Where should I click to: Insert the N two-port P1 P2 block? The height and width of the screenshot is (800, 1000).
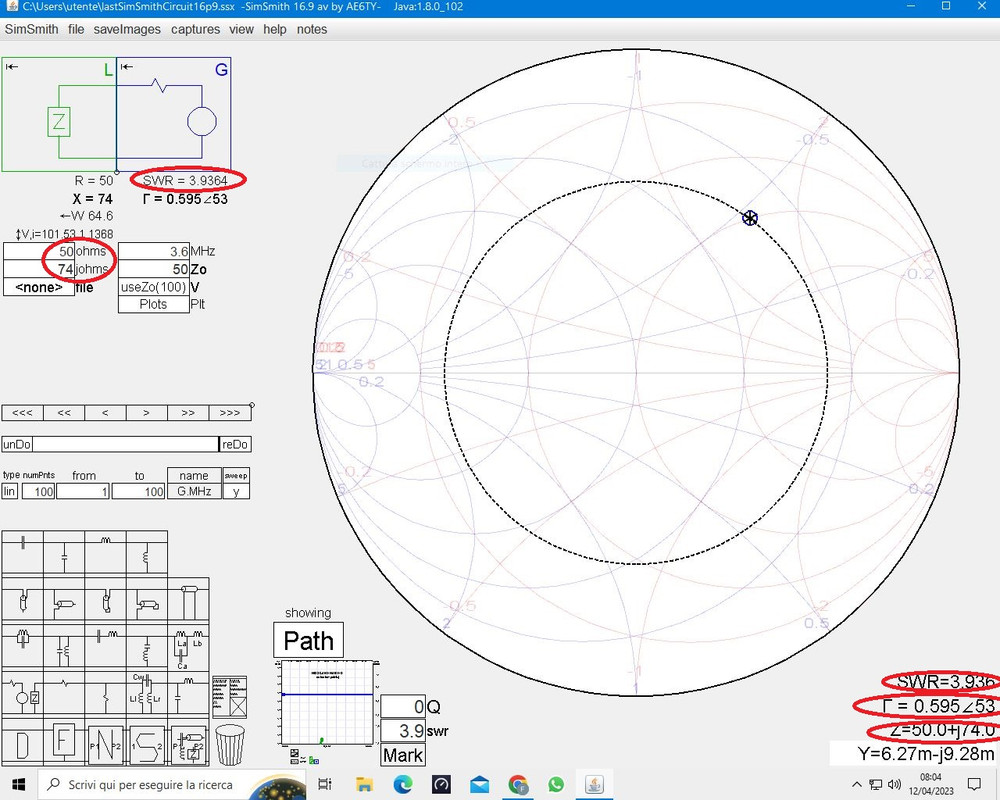(x=106, y=744)
